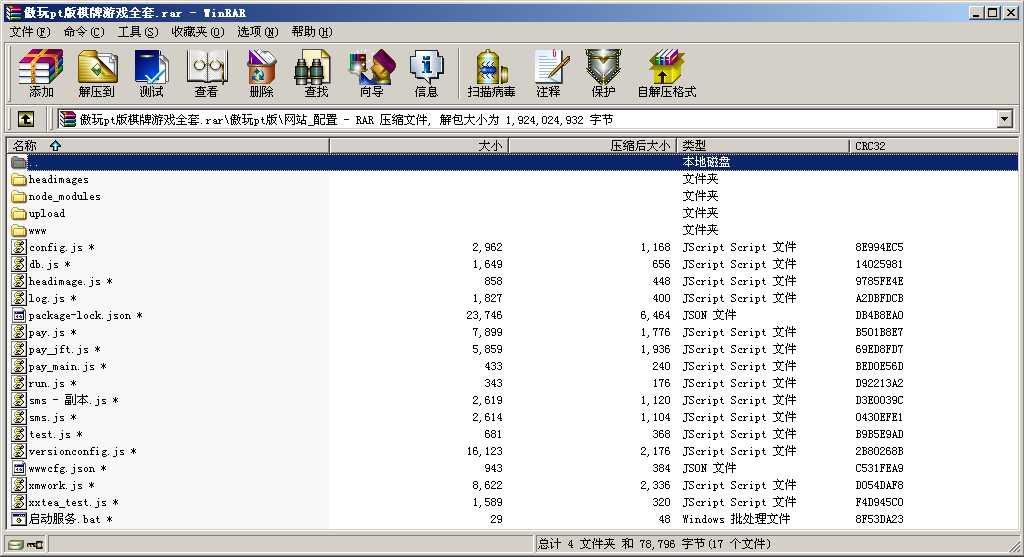1024x557 pixels.
Task: Open the Help (帮助) menu
Action: point(312,31)
